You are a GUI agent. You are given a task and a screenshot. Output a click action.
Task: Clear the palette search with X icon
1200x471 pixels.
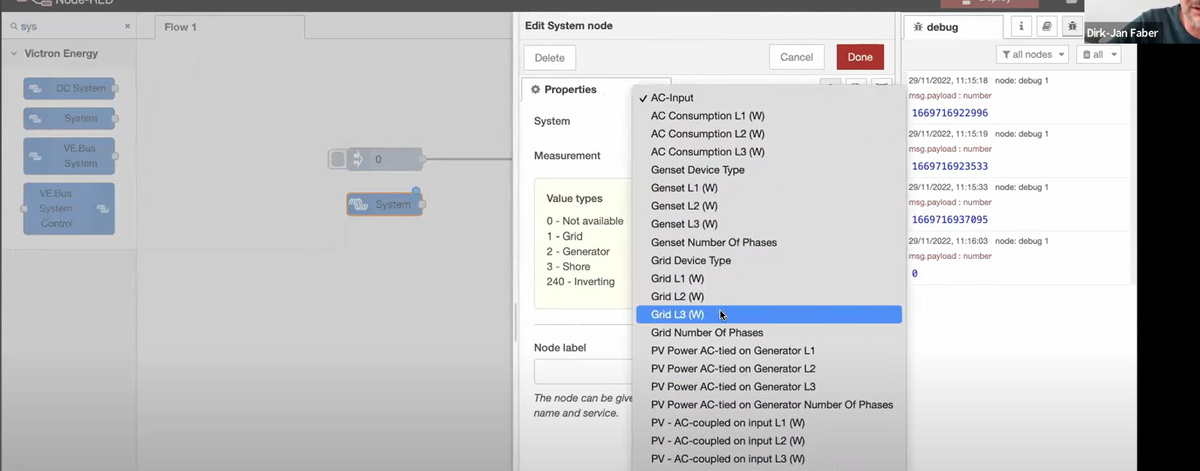click(x=127, y=27)
